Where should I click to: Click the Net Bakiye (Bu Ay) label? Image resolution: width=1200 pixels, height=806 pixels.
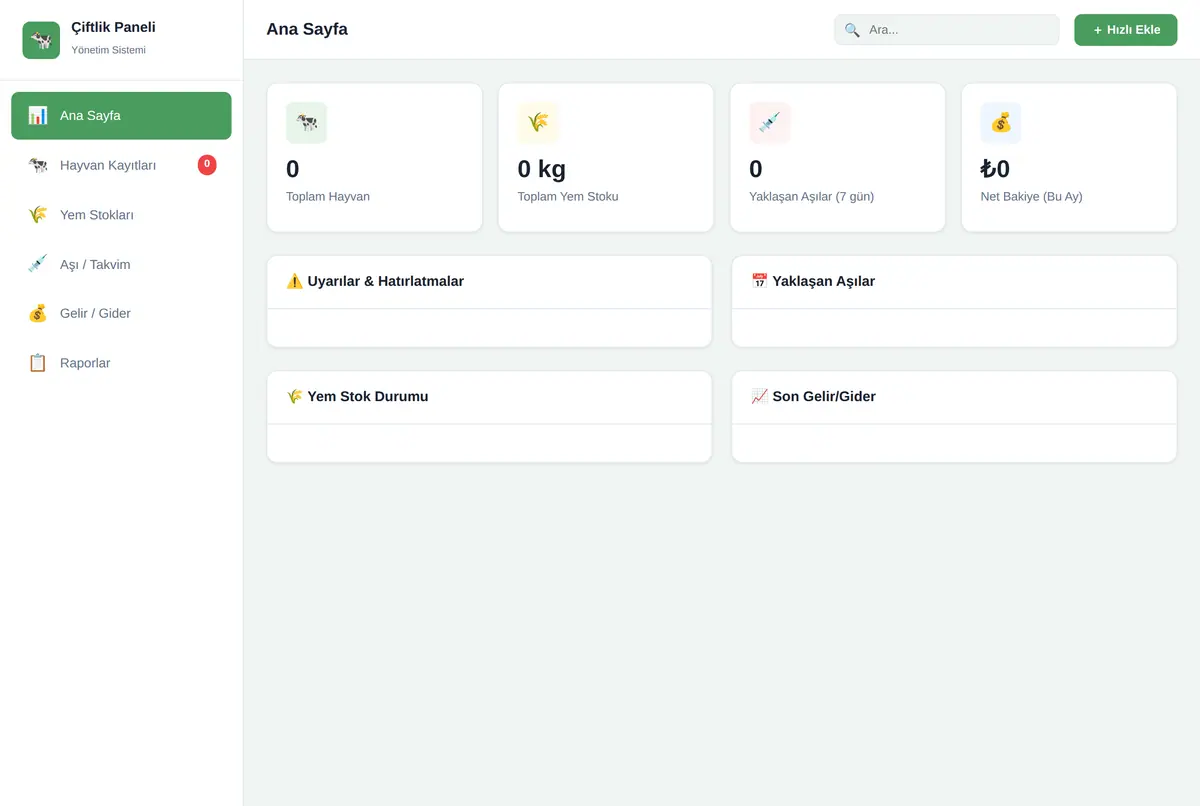[x=1032, y=197]
